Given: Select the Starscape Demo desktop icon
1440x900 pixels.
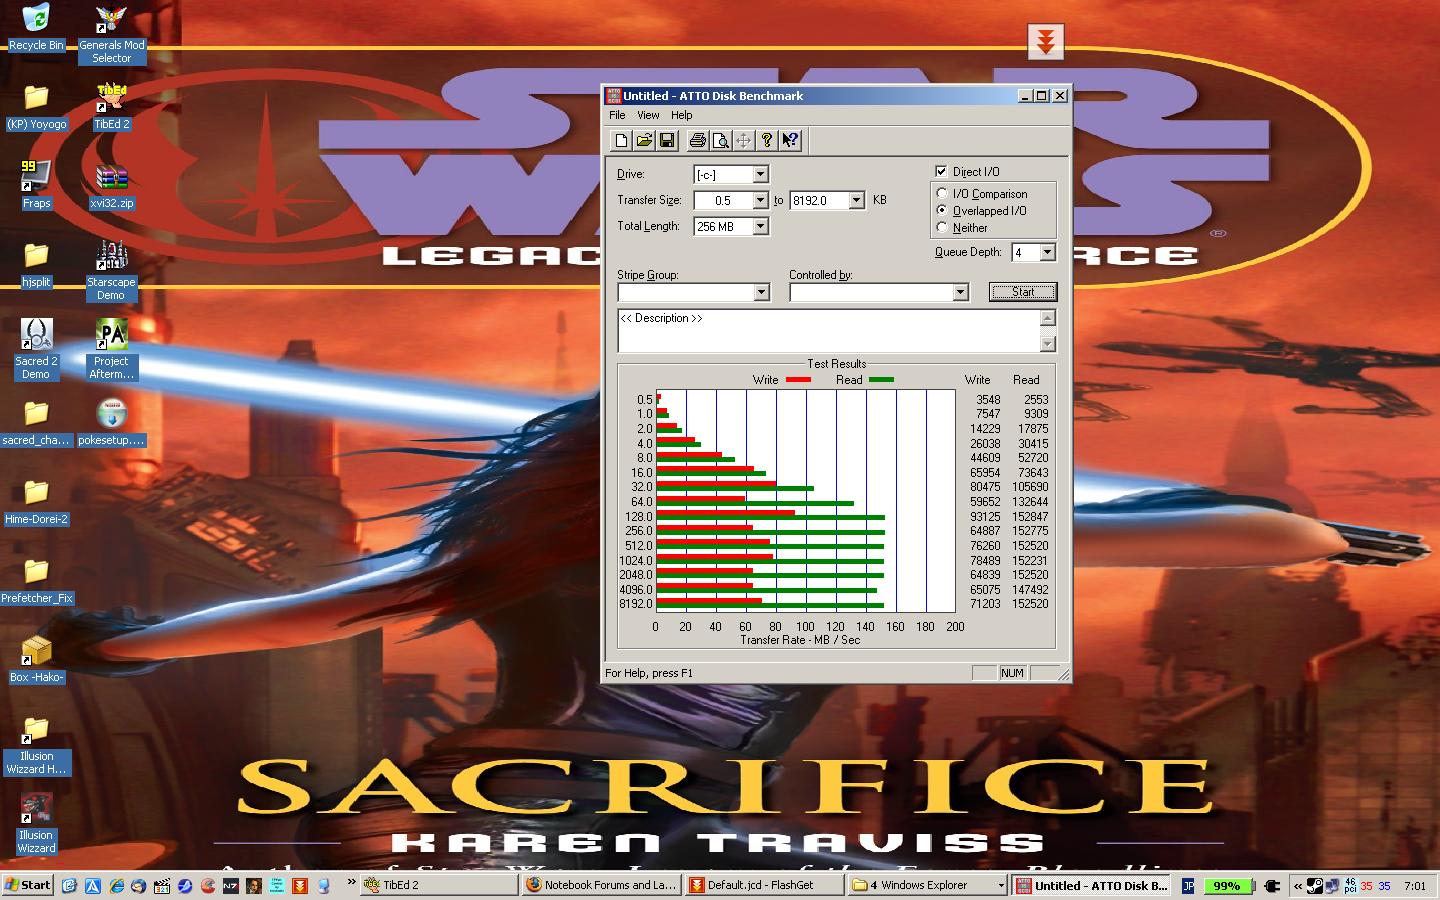Looking at the screenshot, I should (x=111, y=270).
